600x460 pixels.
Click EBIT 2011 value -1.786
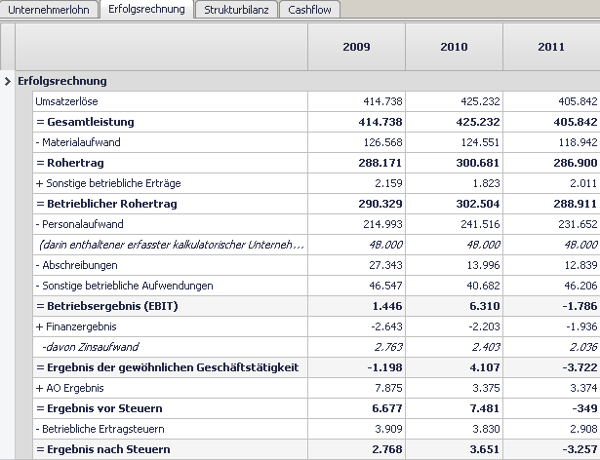(579, 306)
